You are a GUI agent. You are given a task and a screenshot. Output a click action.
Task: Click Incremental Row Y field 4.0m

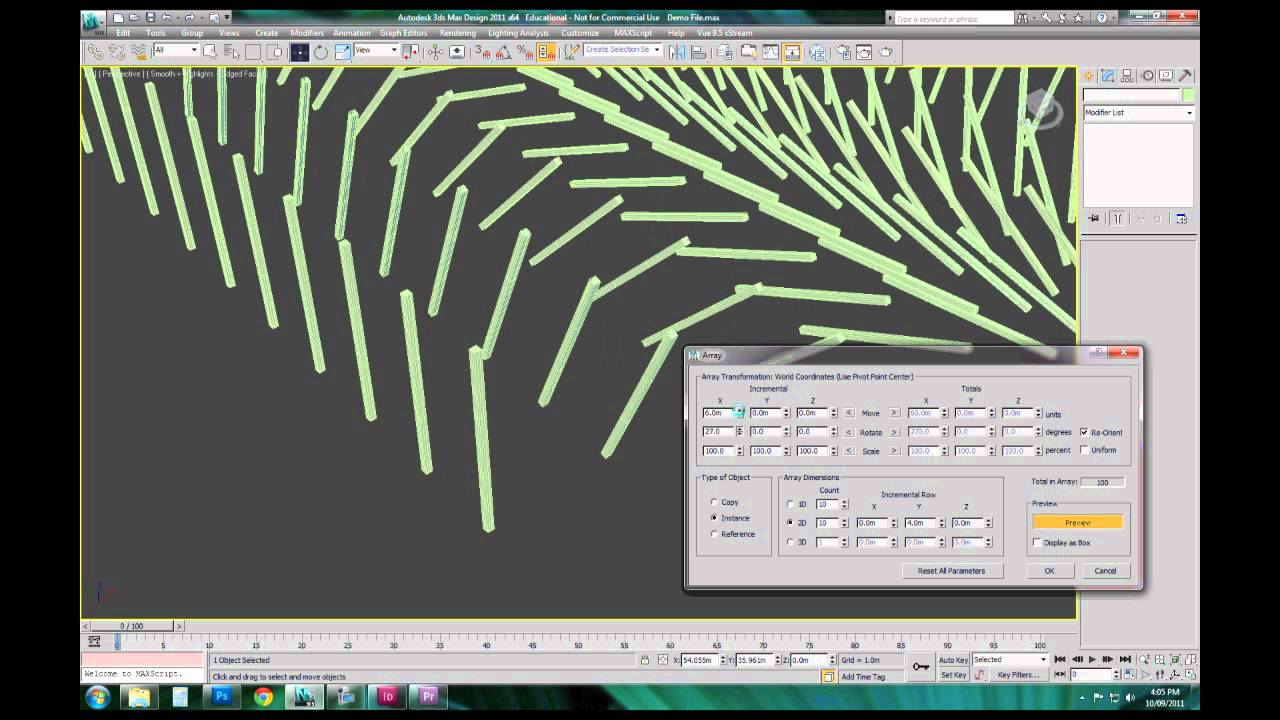click(x=919, y=523)
